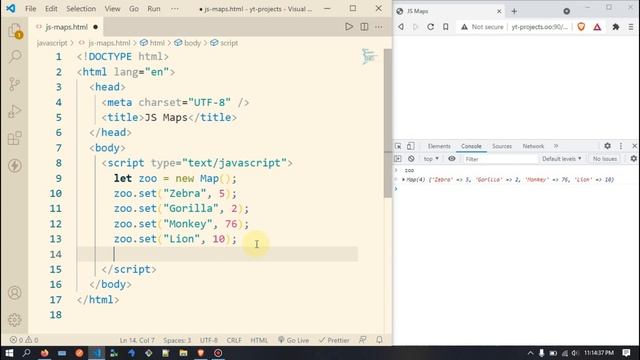Toggle the live expression eye icon
640x360 pixels.
[452, 159]
